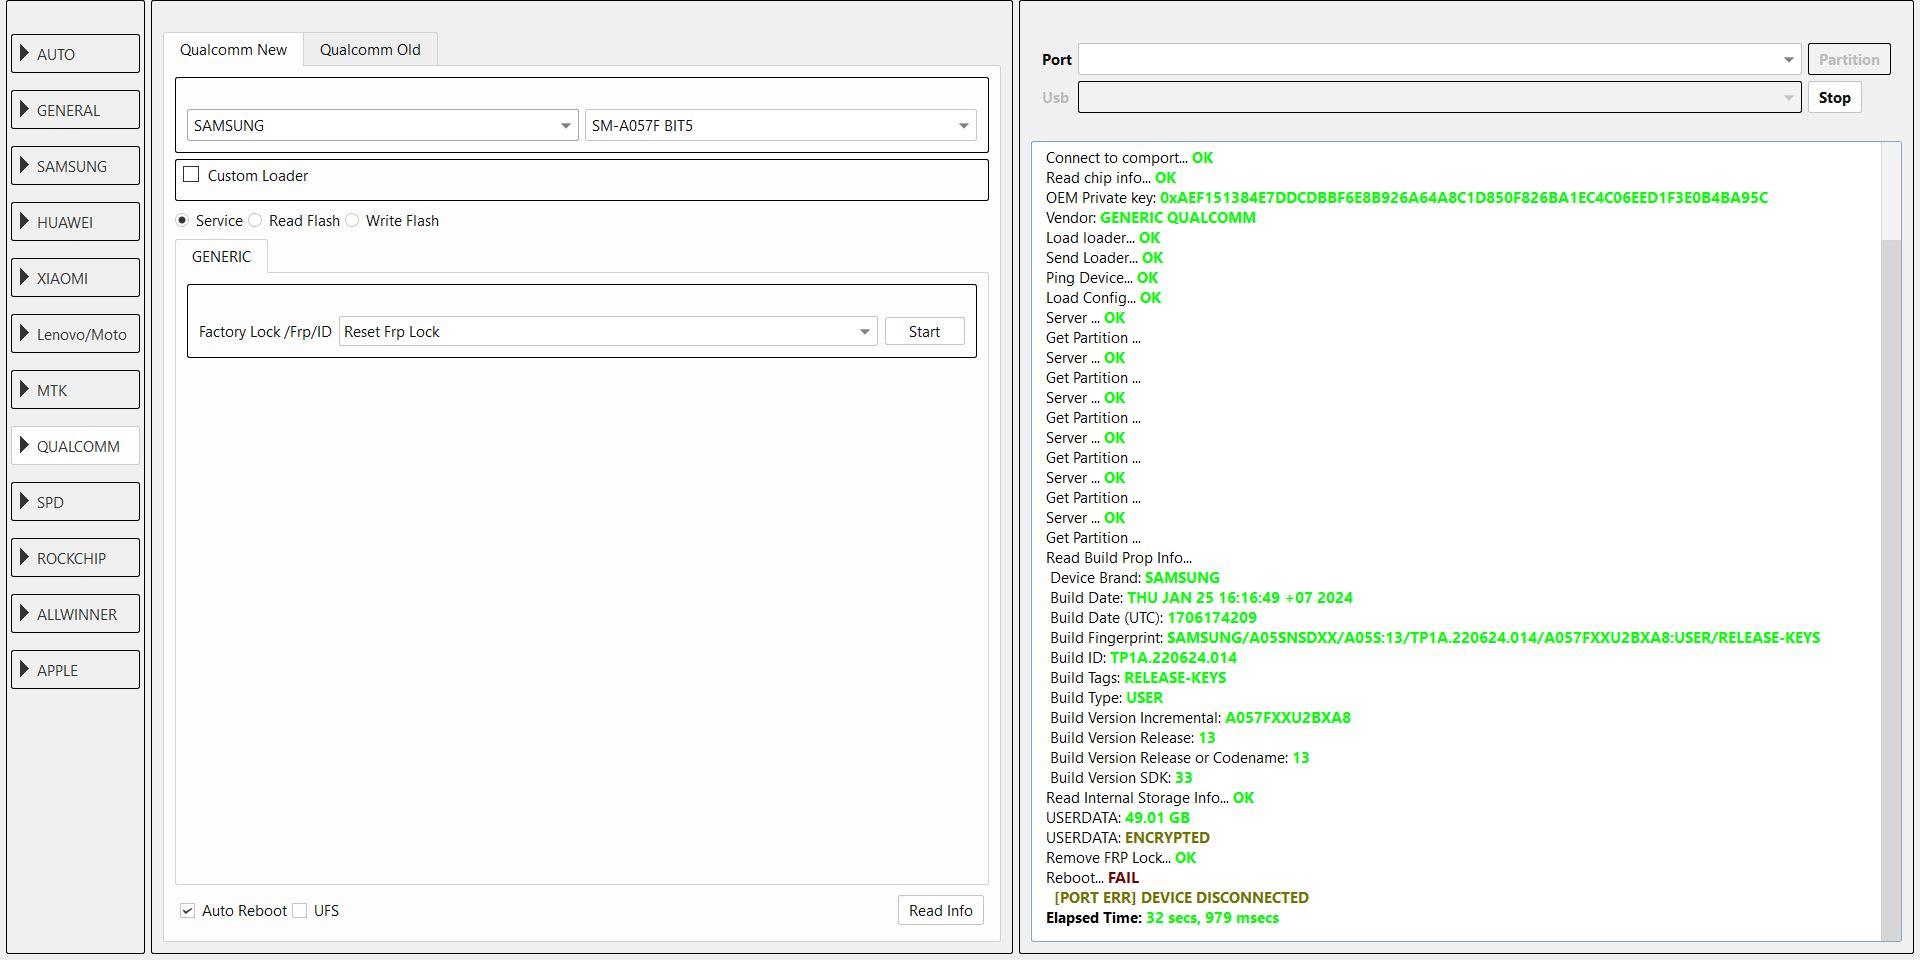Image resolution: width=1920 pixels, height=960 pixels.
Task: Open the Reset Frp Lock dropdown
Action: pyautogui.click(x=607, y=332)
